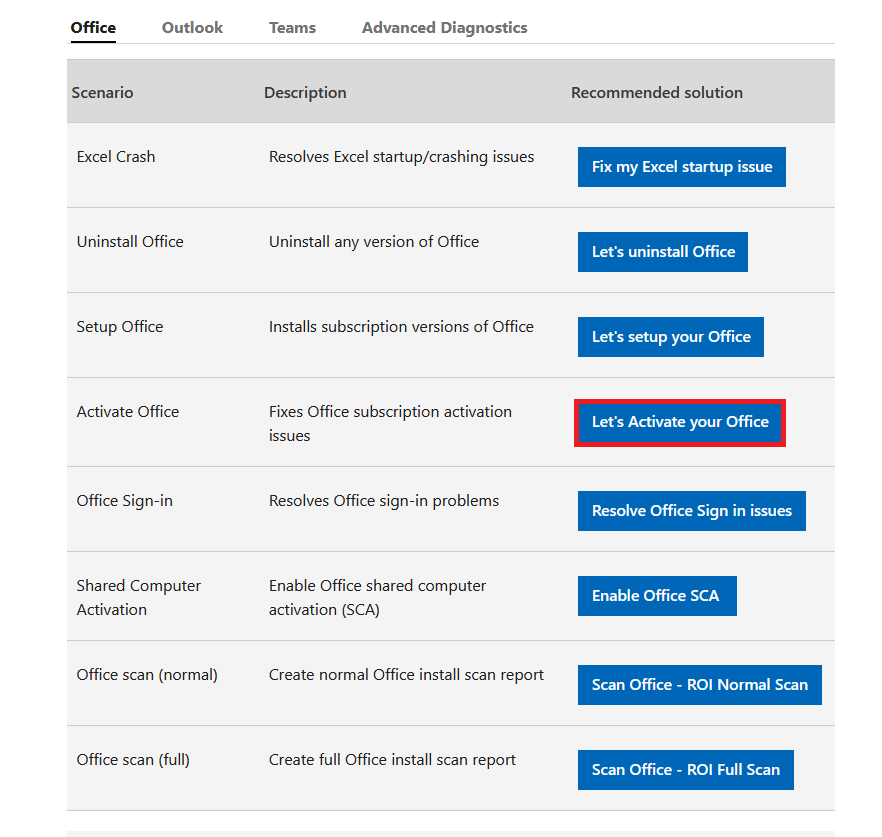Click the Scenario column header

click(x=102, y=92)
